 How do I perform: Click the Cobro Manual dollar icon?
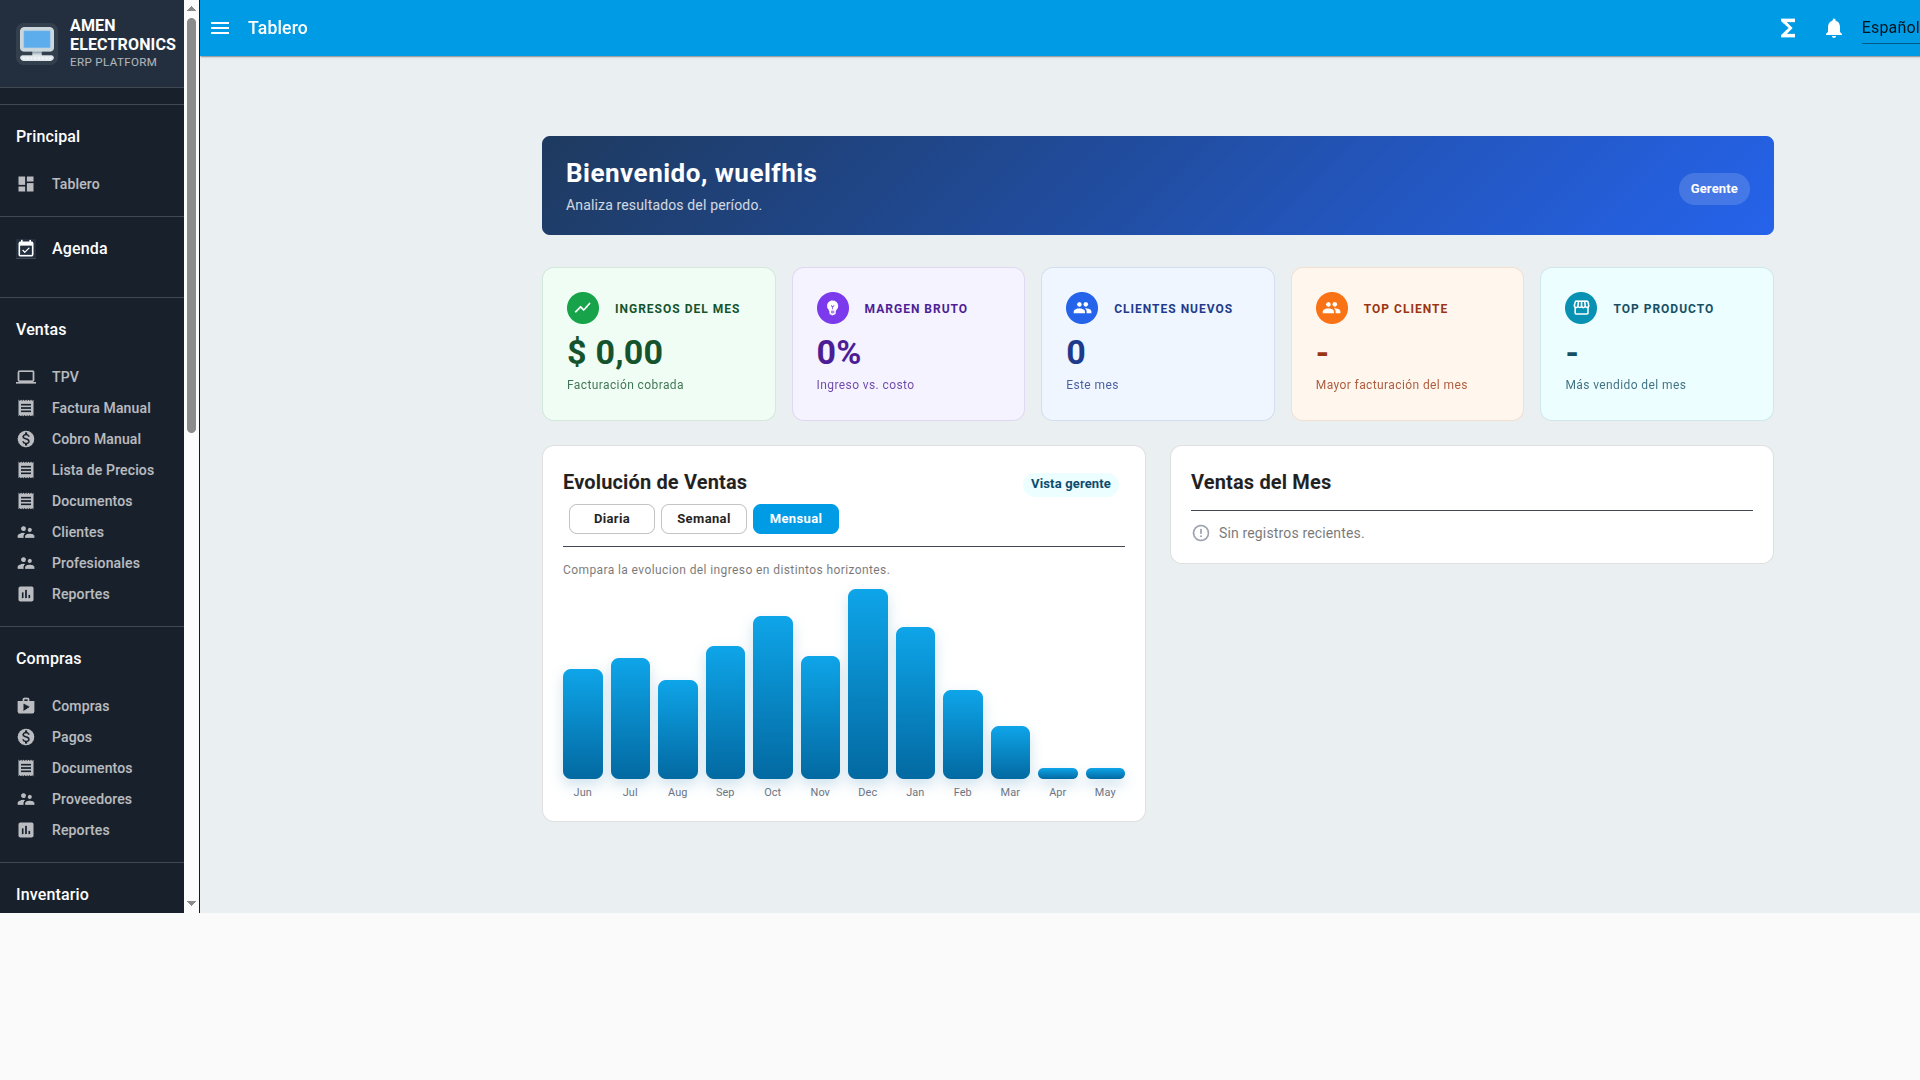click(26, 439)
